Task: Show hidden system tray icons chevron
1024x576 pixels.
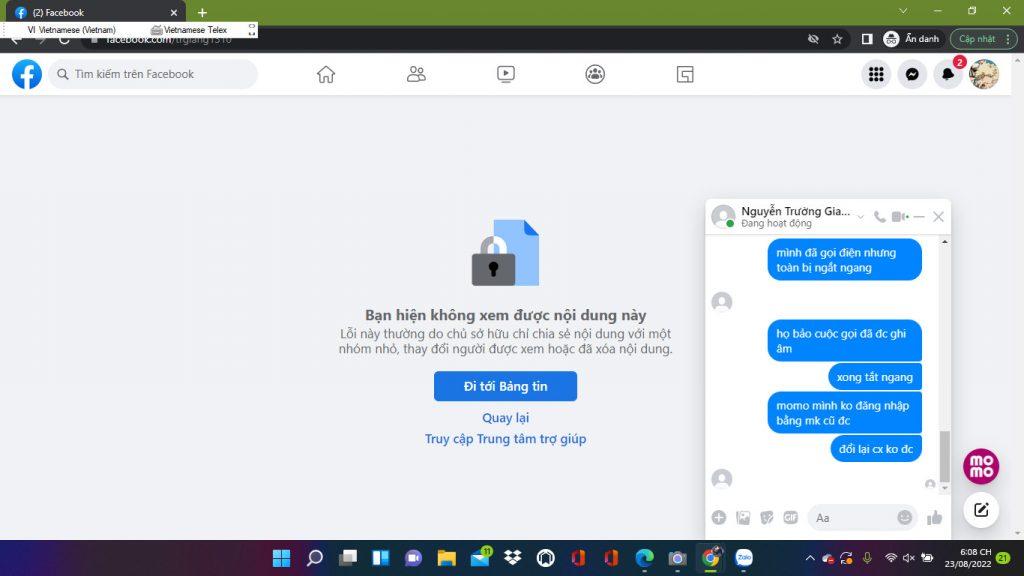Action: (810, 558)
